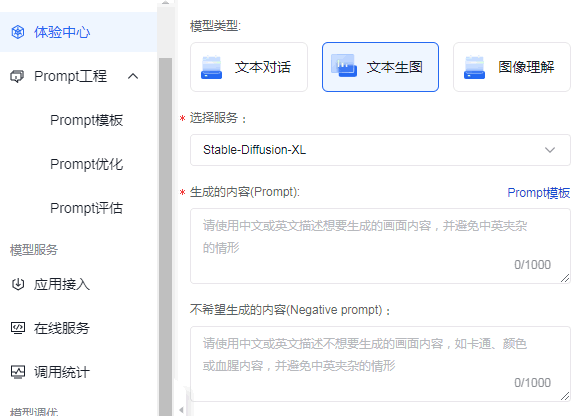Focus the Negative prompt text area
Viewport: 587px width, 420px height.
[x=380, y=364]
